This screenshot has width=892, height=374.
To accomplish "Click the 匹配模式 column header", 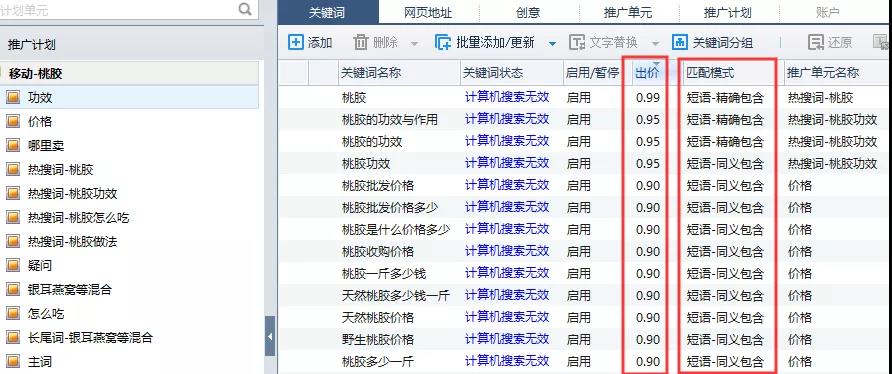I will click(x=710, y=73).
